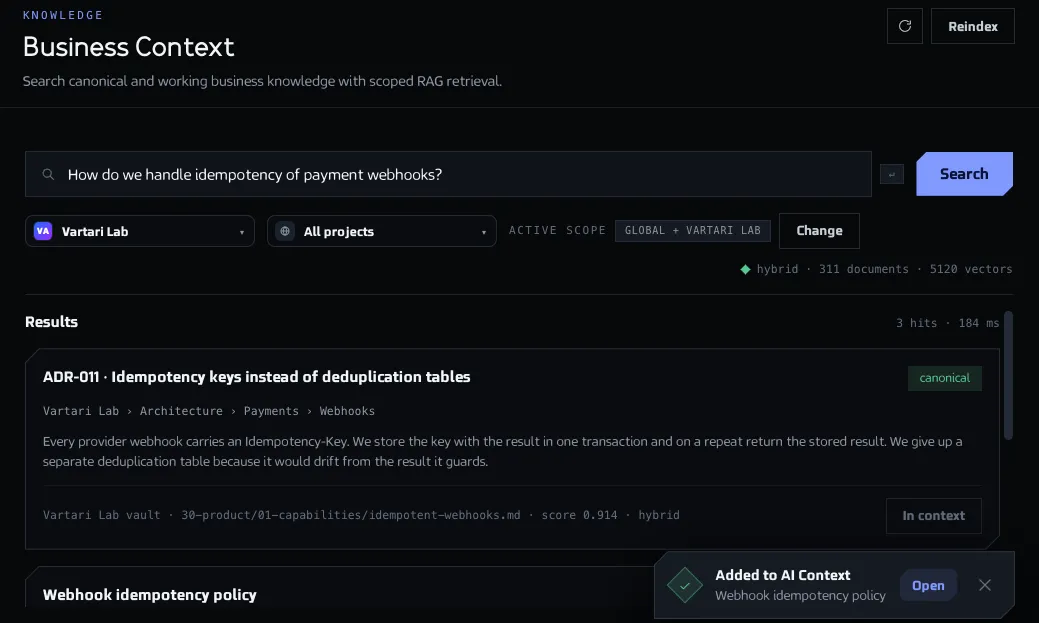
Task: Open the All projects dropdown
Action: [382, 231]
